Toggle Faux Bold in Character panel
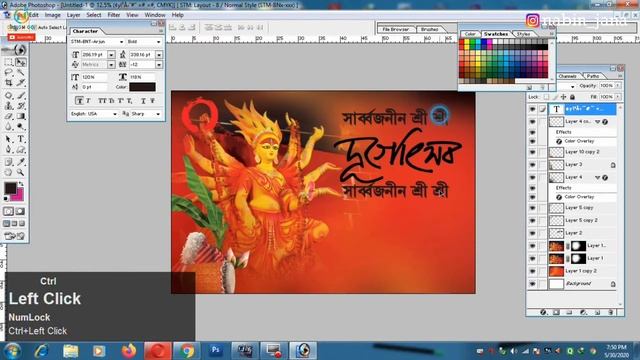The height and width of the screenshot is (360, 640). point(80,100)
